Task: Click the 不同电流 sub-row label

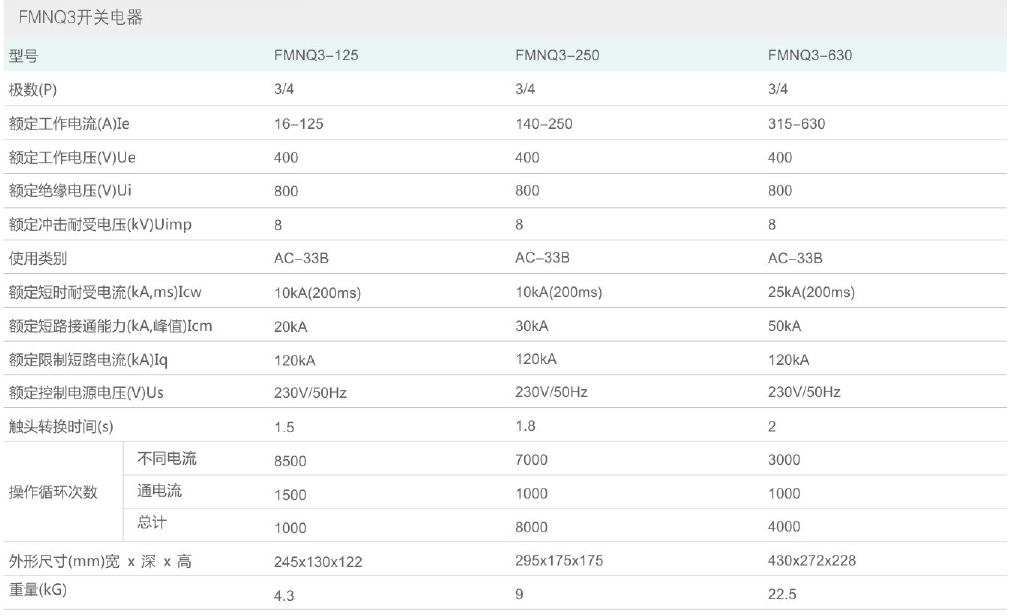Action: [167, 460]
